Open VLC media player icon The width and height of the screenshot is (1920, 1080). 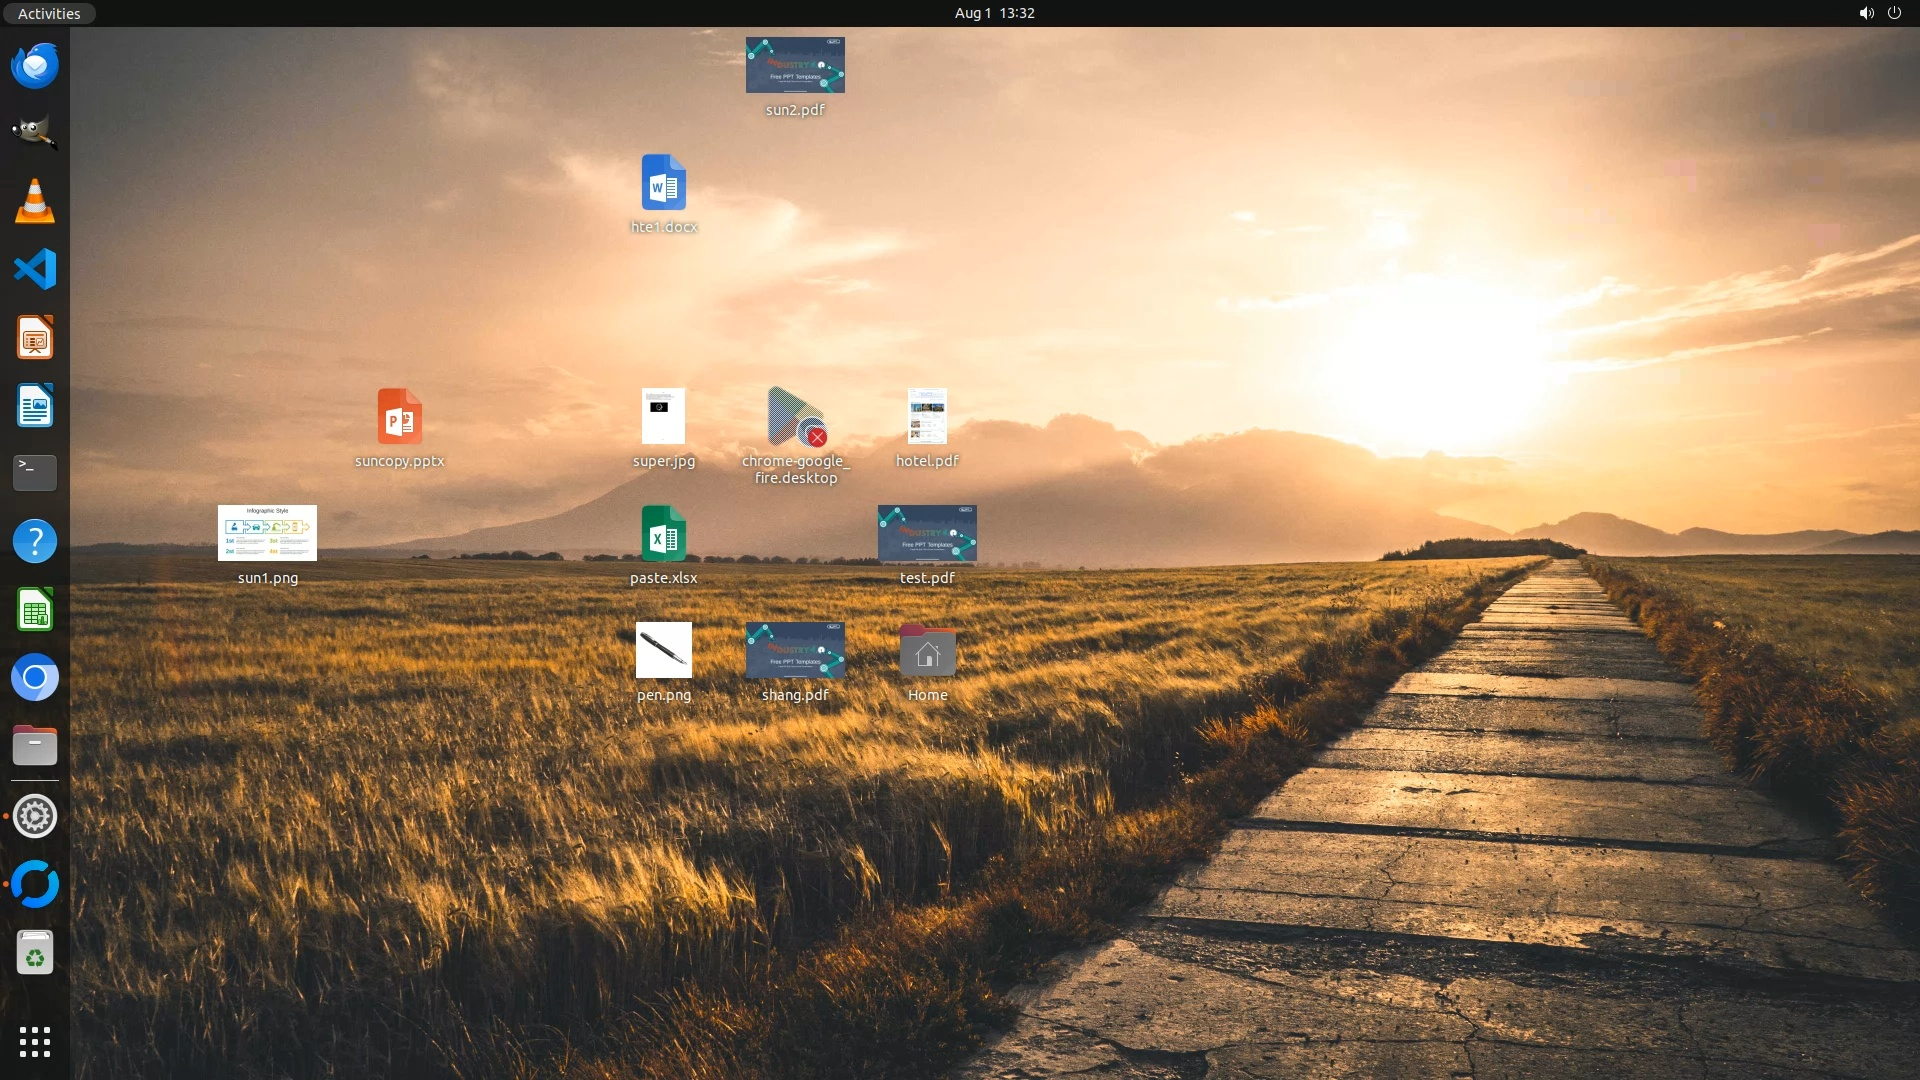coord(35,201)
